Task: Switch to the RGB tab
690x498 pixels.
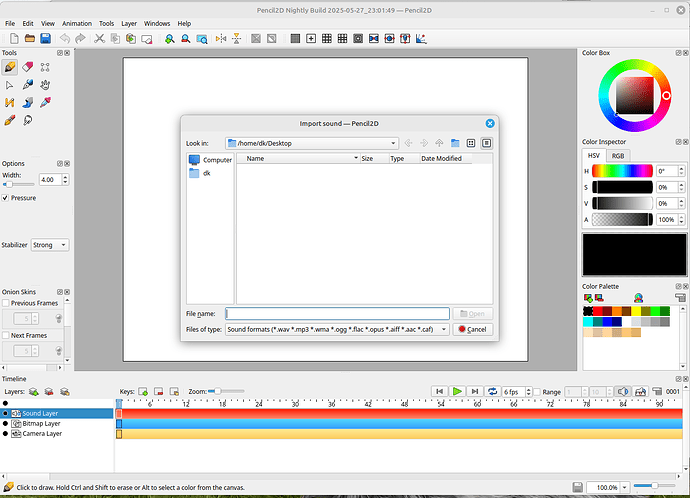Action: click(617, 156)
